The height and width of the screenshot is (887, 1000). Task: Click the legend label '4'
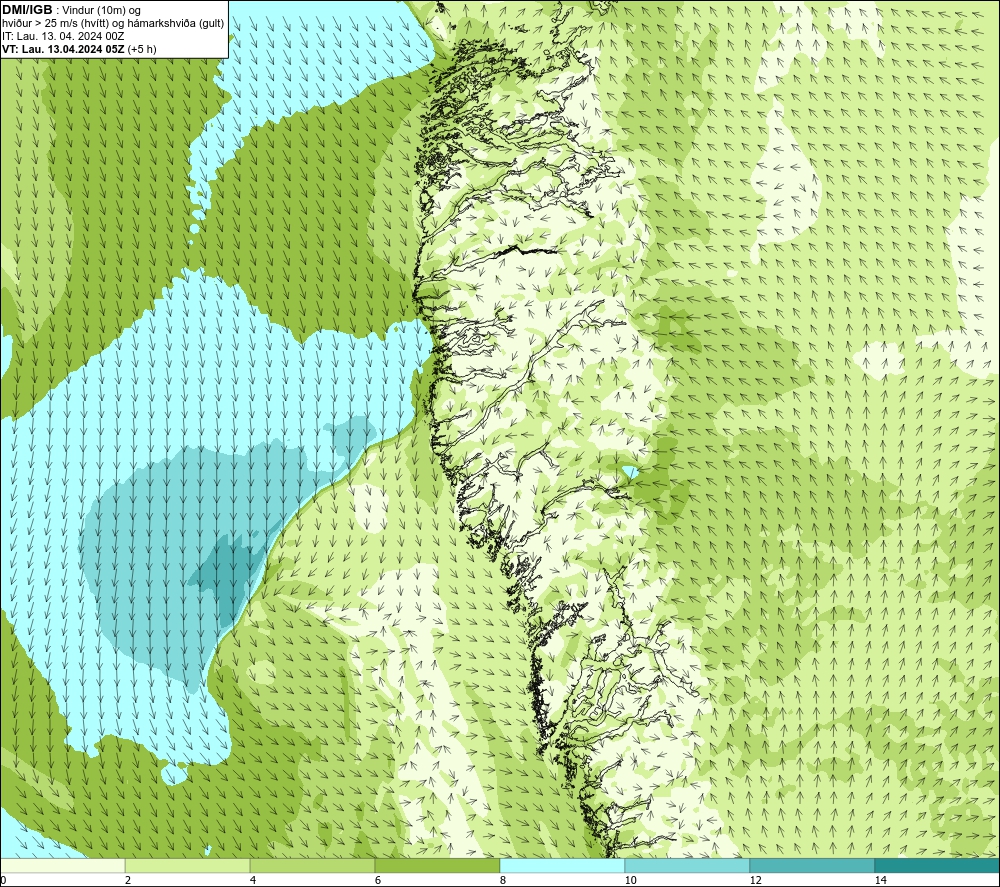tap(253, 880)
